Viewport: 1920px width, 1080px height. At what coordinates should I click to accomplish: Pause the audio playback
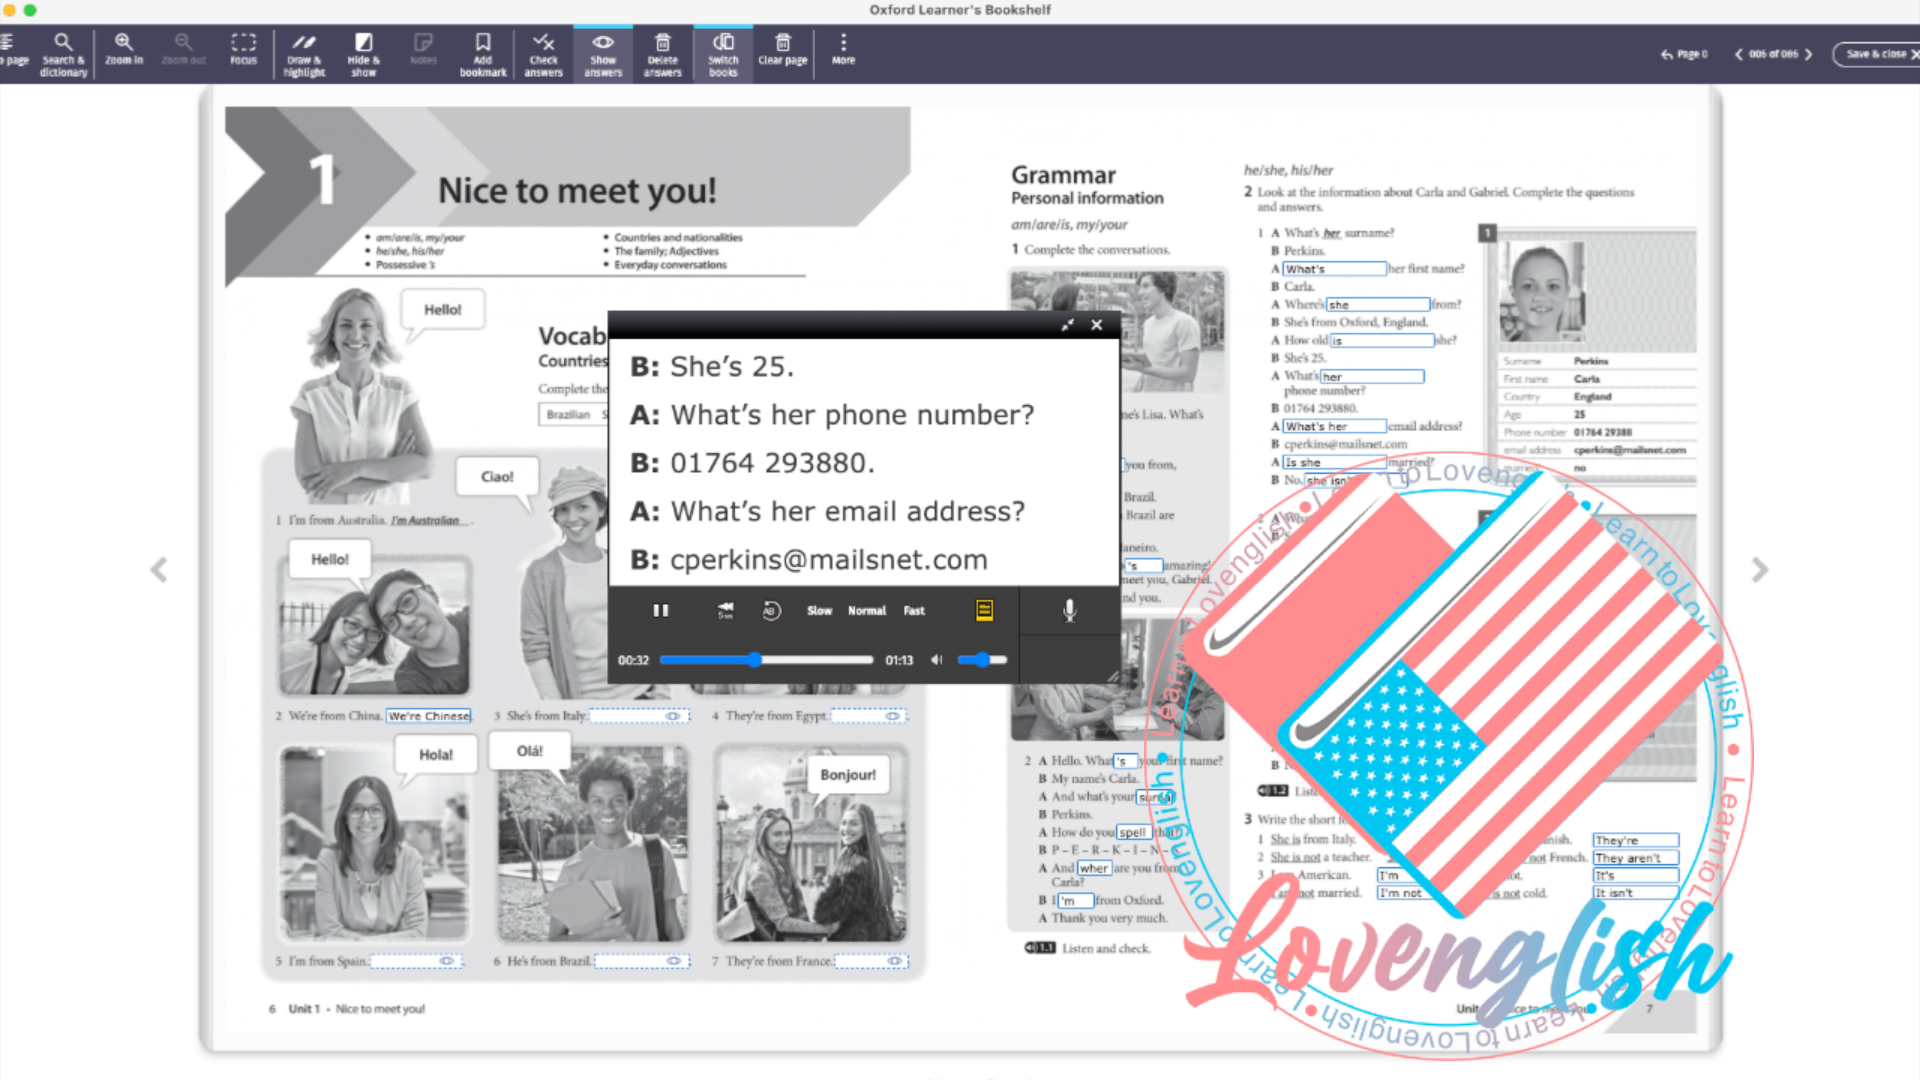[660, 610]
